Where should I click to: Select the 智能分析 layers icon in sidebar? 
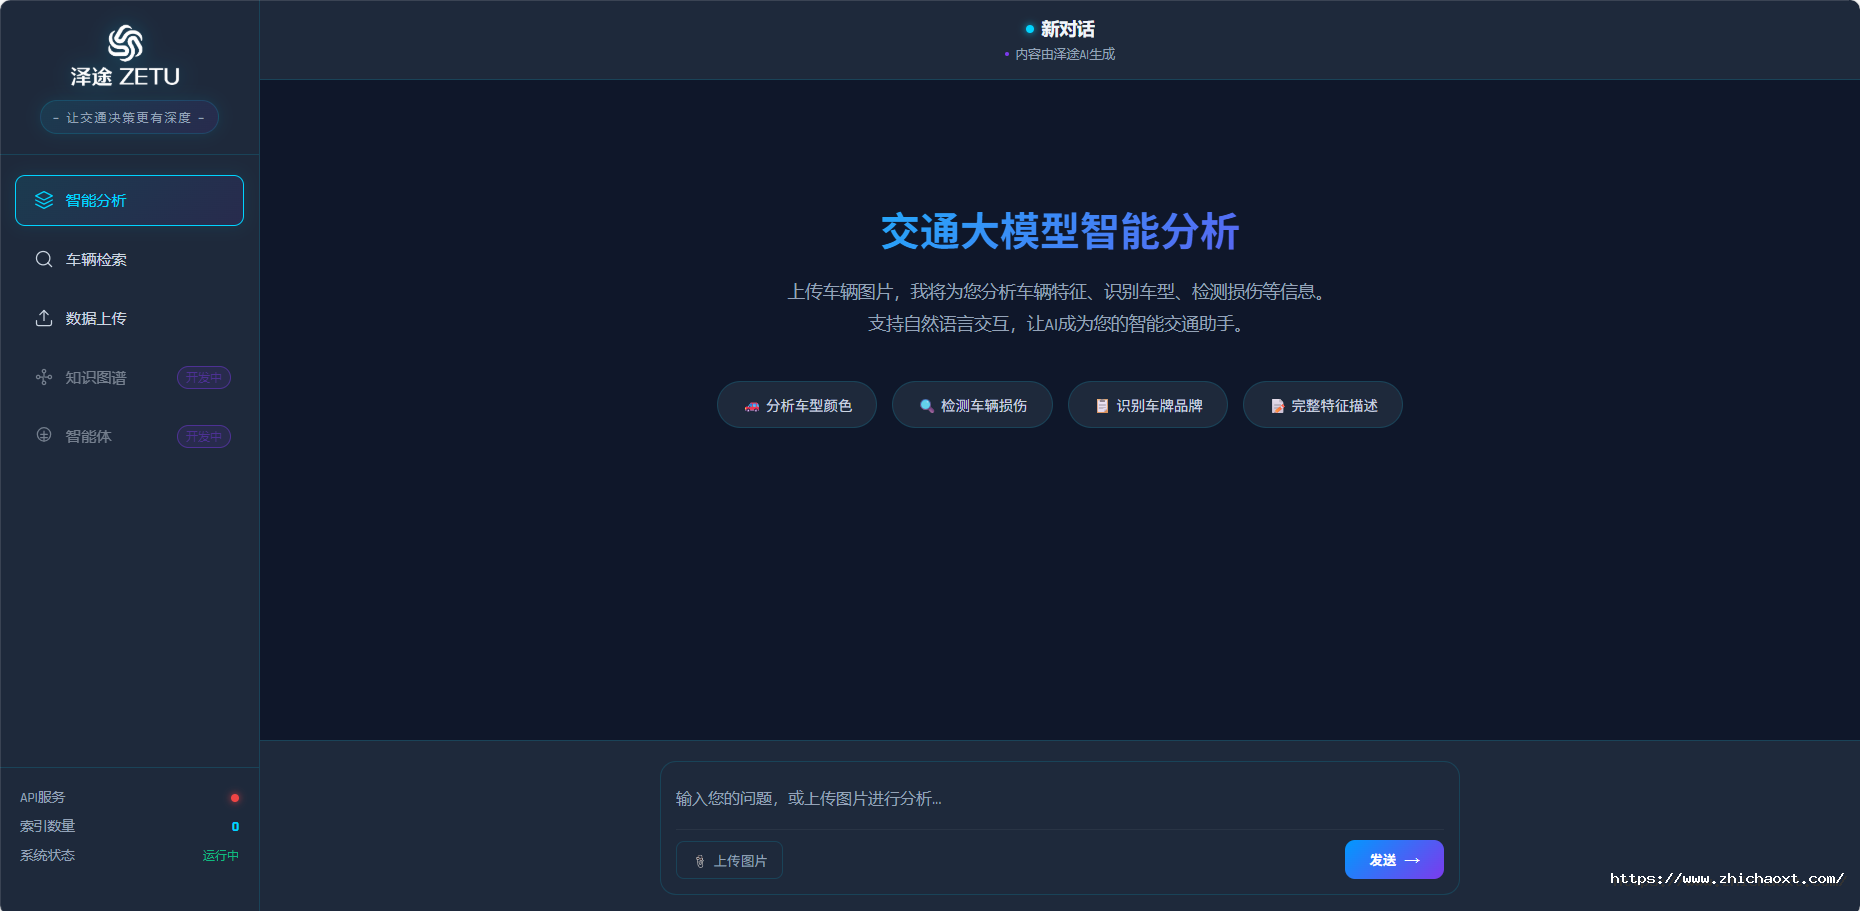tap(43, 200)
